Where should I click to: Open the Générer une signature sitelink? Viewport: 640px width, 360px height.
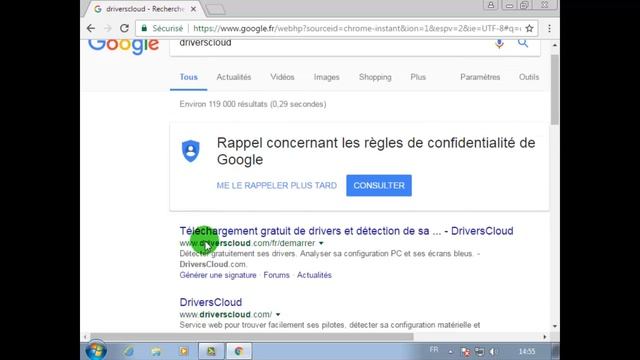tap(218, 275)
